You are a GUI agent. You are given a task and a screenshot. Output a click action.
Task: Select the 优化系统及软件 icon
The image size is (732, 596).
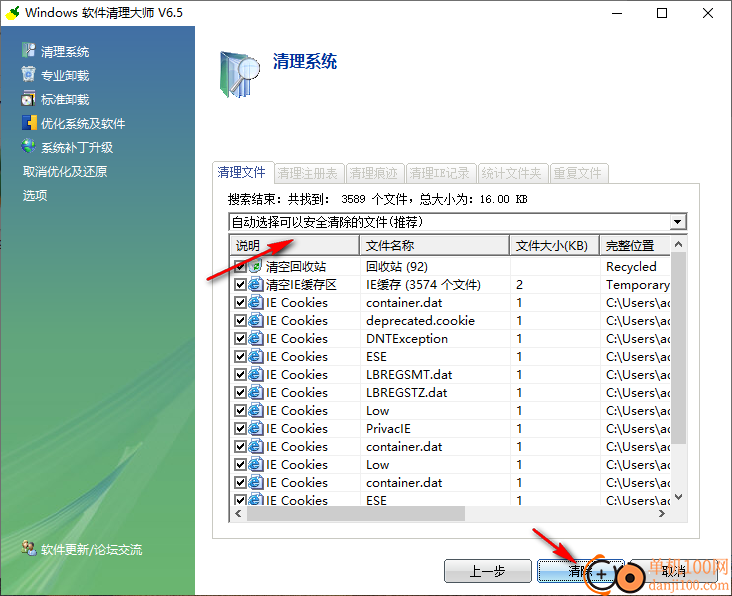point(28,123)
